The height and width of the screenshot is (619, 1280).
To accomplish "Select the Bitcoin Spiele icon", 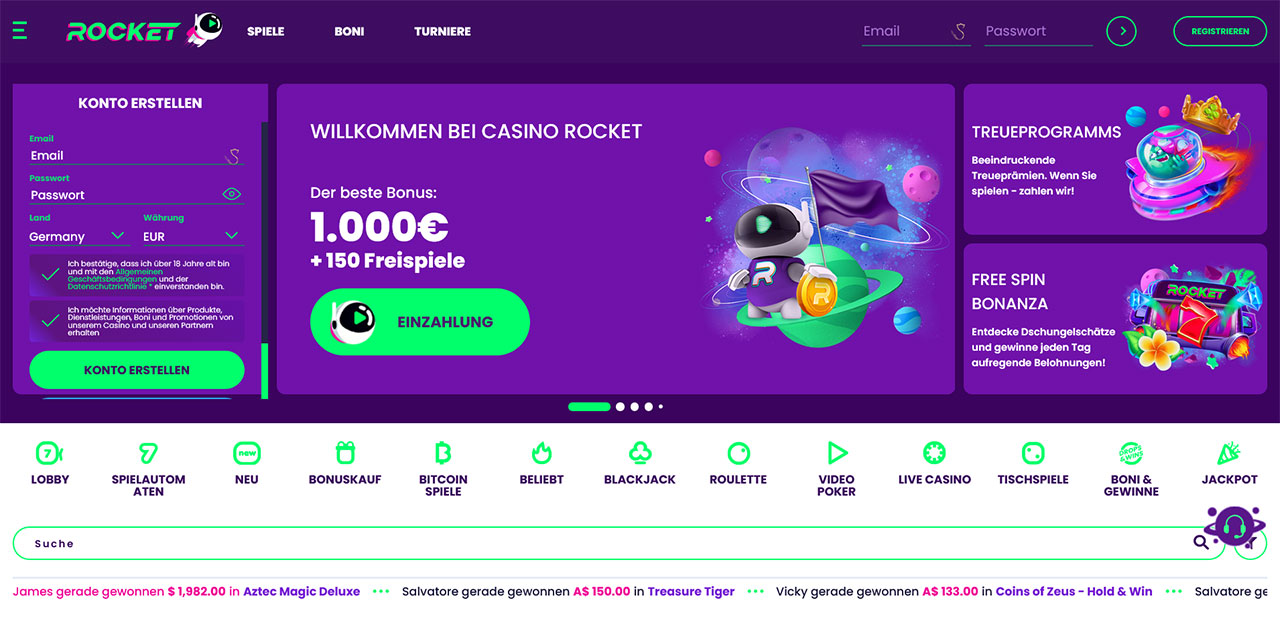I will (443, 453).
